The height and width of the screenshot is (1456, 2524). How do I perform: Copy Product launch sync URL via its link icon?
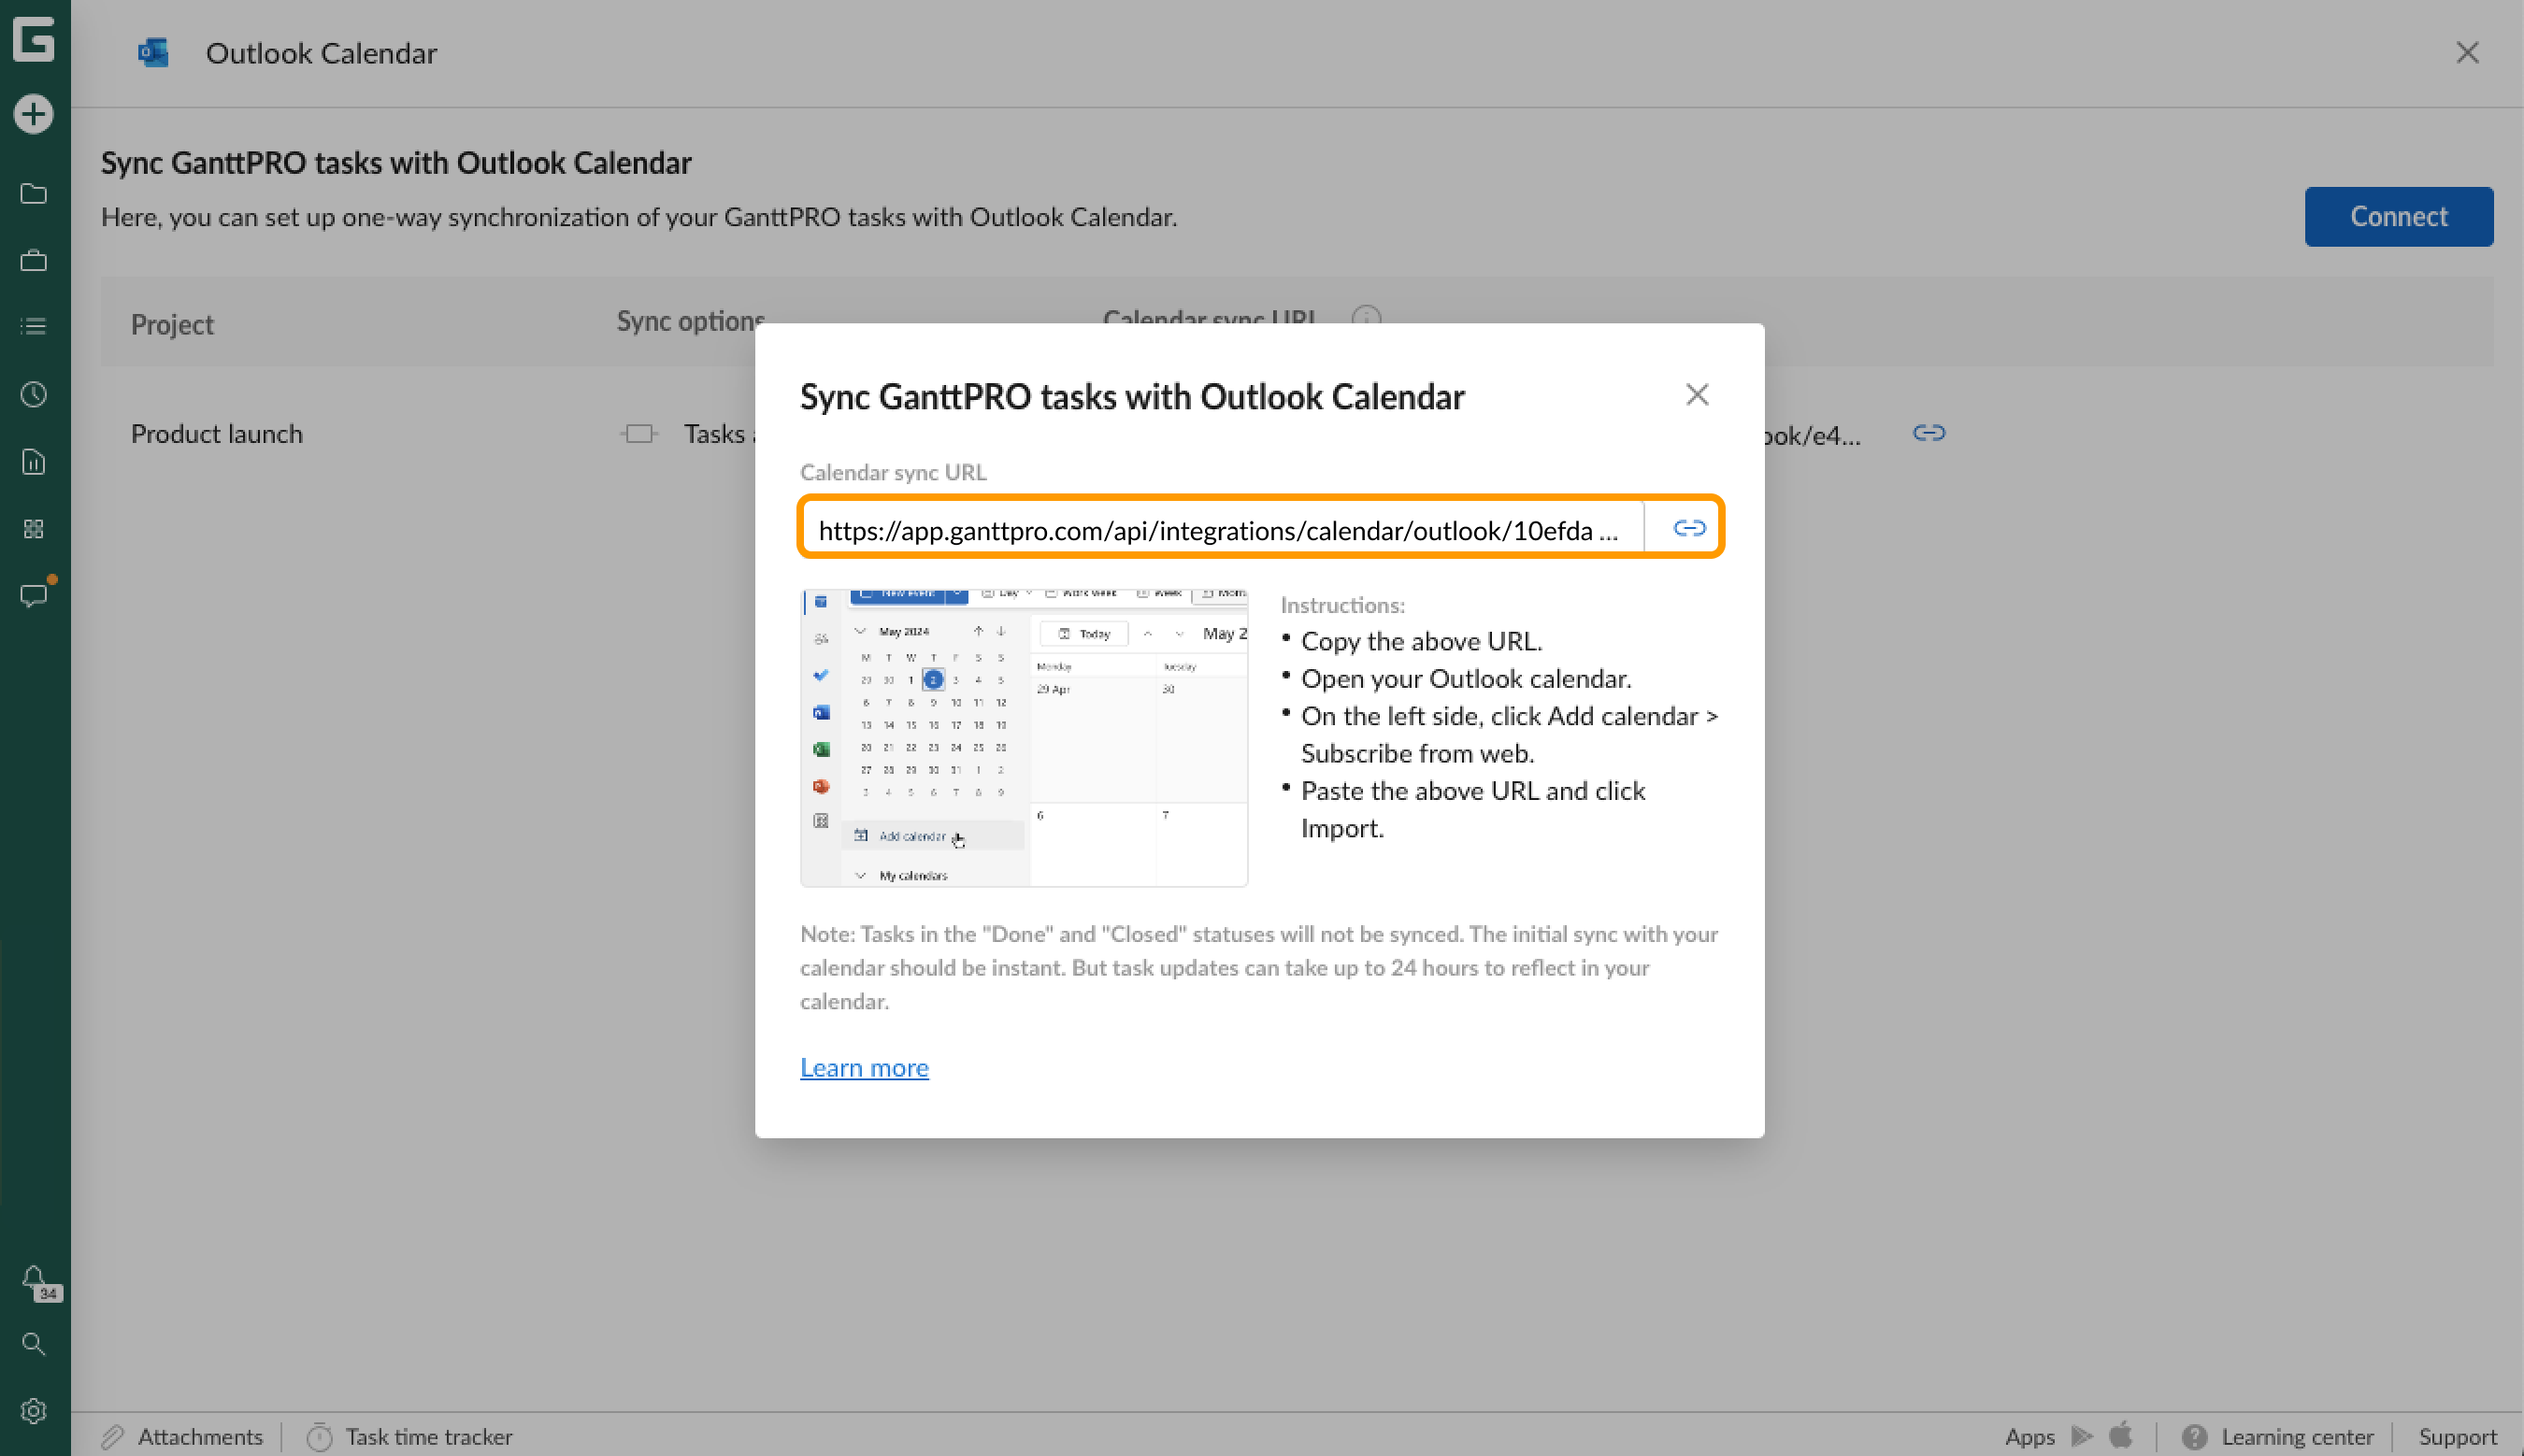pos(1928,433)
